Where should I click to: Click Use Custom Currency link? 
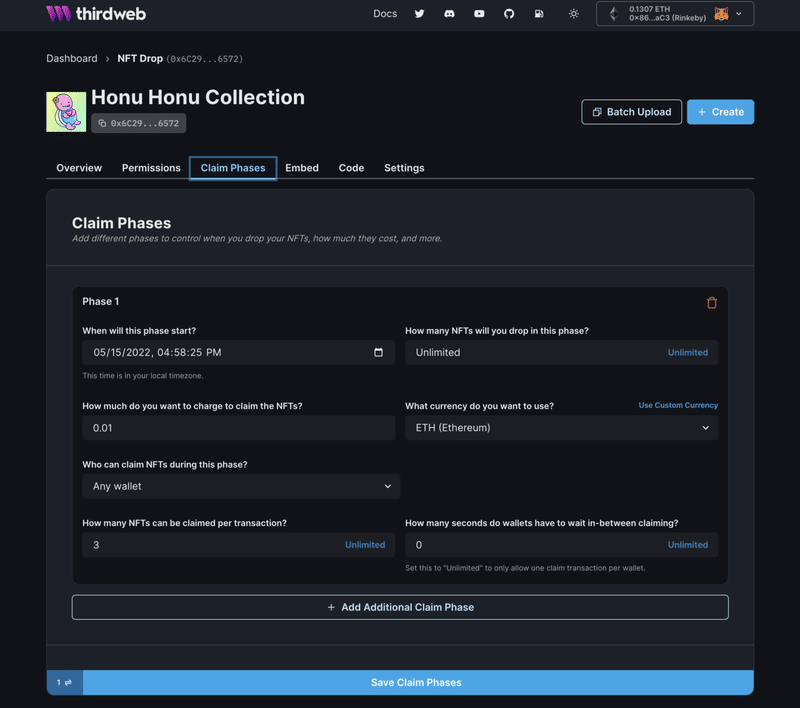tap(678, 405)
